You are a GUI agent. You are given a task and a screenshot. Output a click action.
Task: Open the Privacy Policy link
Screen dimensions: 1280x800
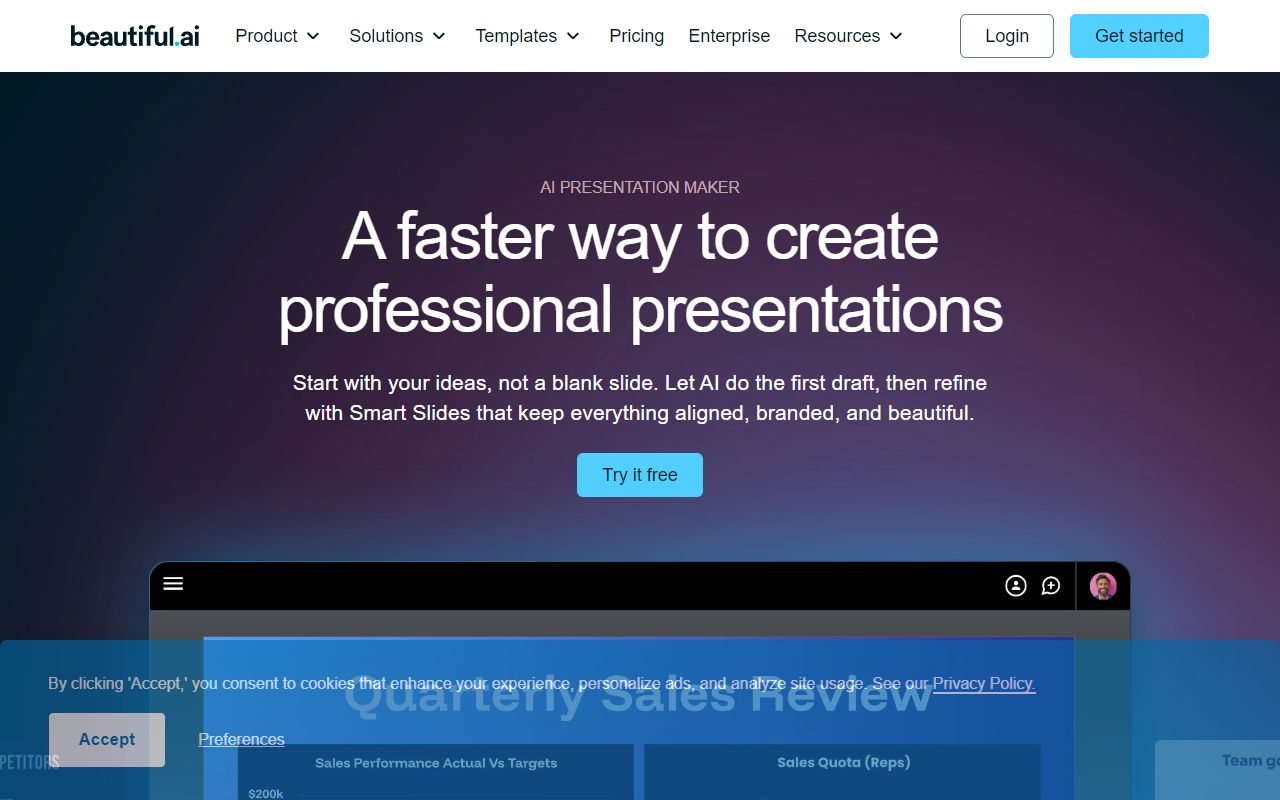tap(983, 683)
